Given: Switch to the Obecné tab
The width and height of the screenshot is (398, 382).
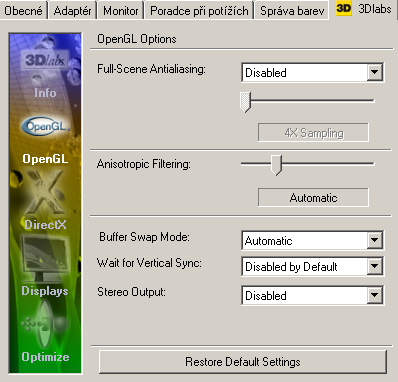Looking at the screenshot, I should pyautogui.click(x=23, y=11).
